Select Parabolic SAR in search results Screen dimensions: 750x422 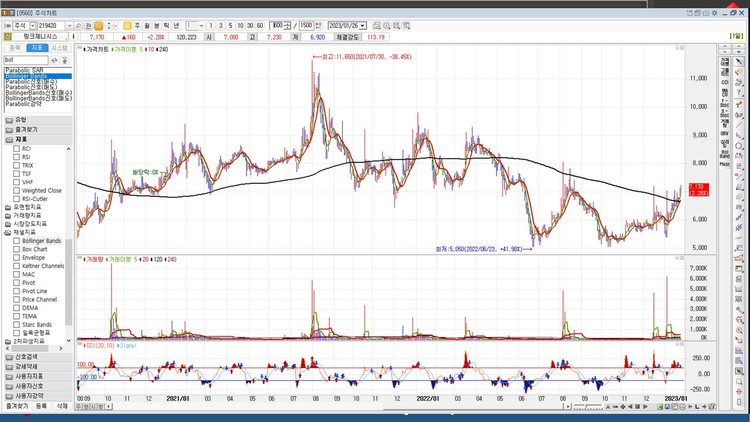(38, 70)
